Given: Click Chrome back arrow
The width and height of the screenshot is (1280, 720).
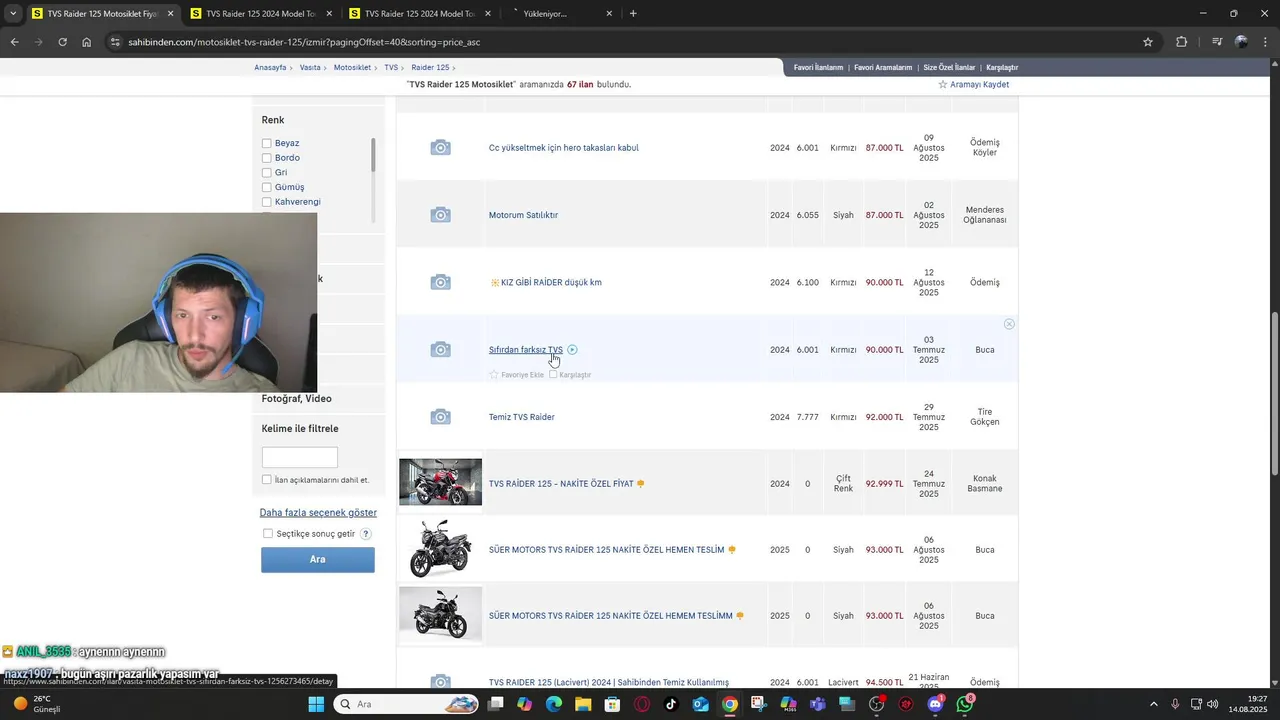Looking at the screenshot, I should click(14, 42).
